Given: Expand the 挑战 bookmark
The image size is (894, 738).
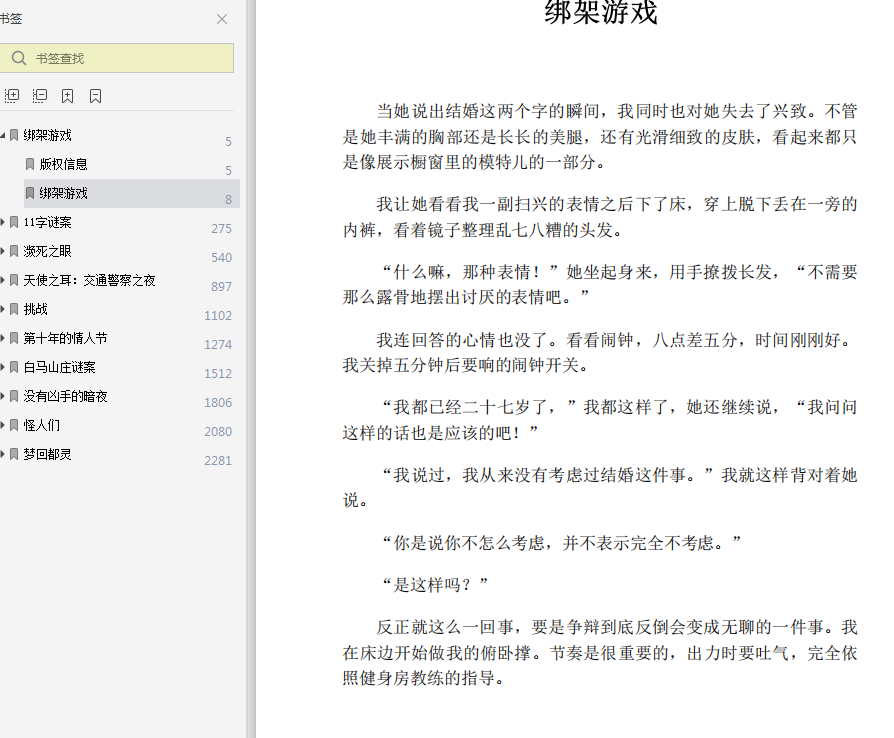Looking at the screenshot, I should click(3, 309).
